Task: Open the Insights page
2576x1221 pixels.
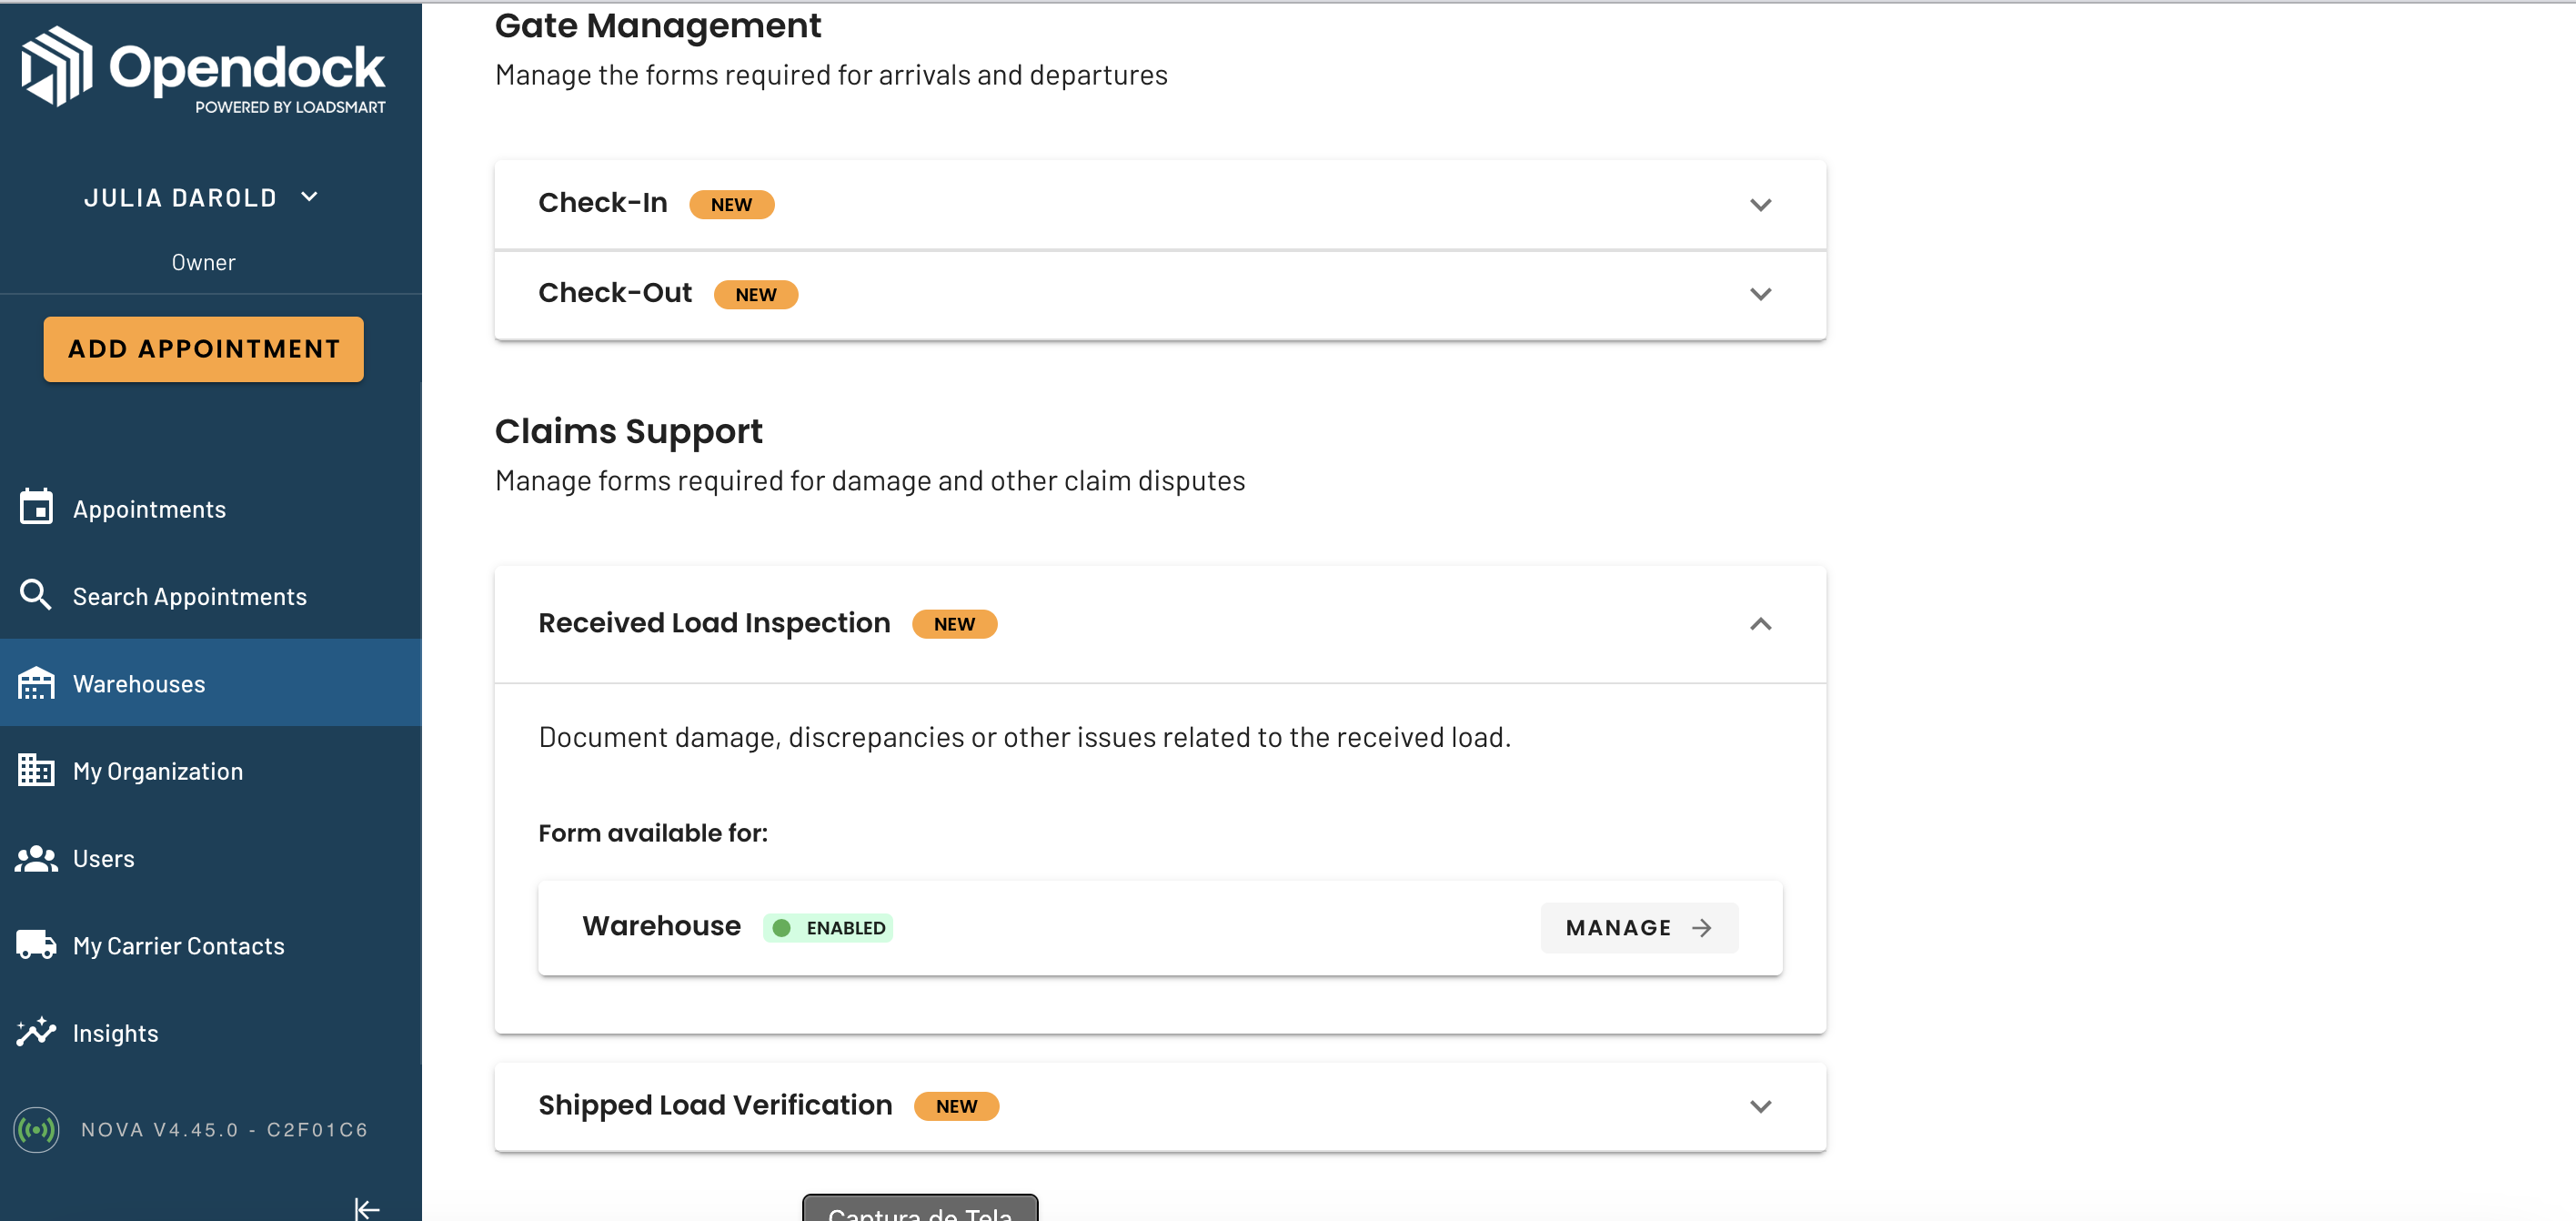Action: point(116,1033)
